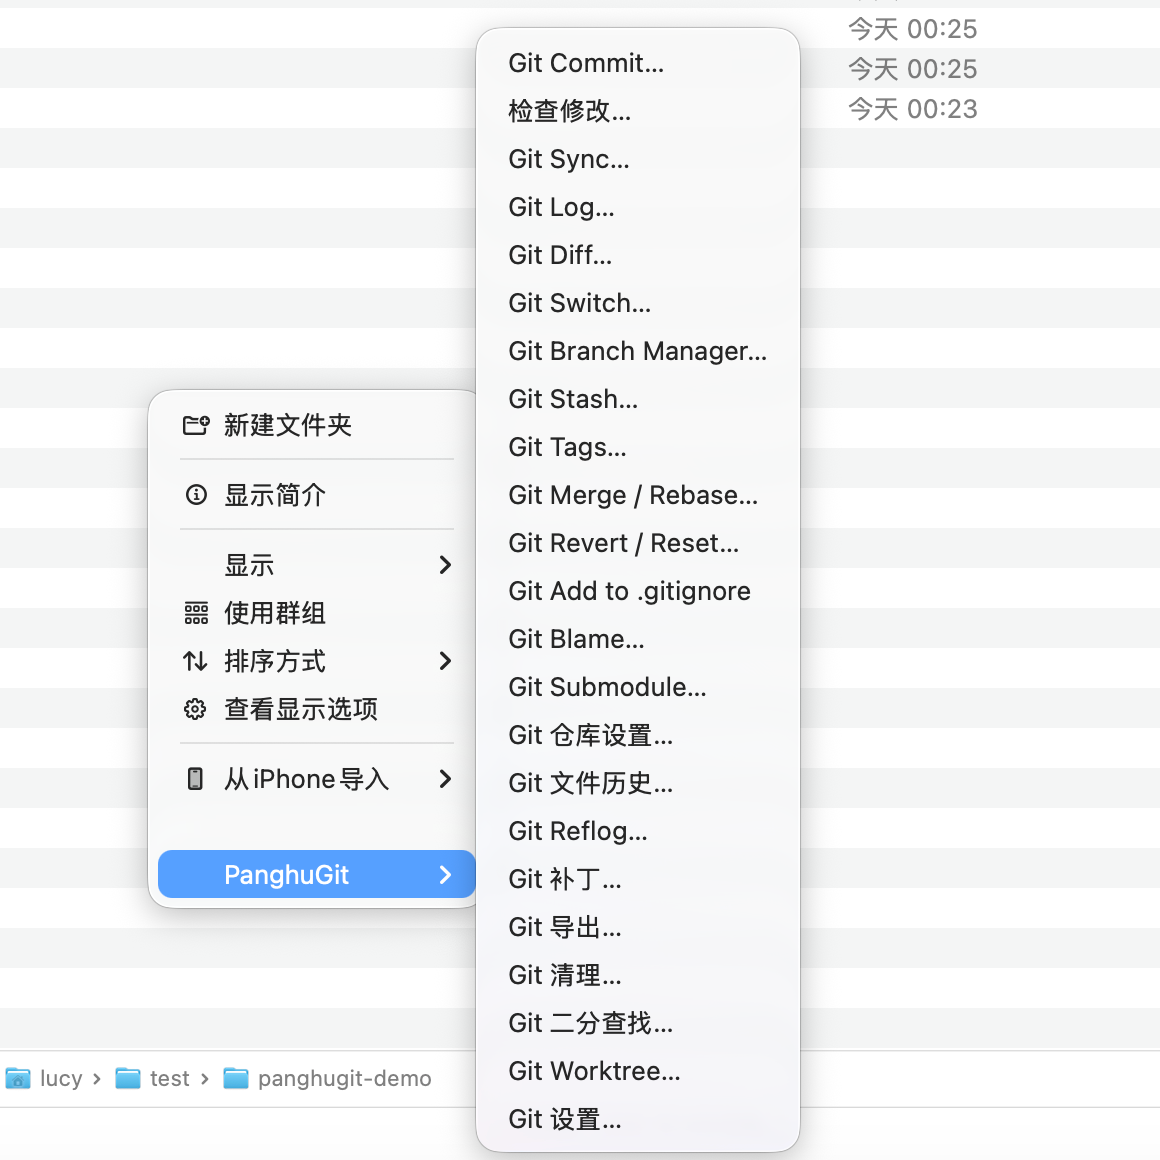
Task: Click the panghugit-demo folder icon in path bar
Action: [x=236, y=1079]
